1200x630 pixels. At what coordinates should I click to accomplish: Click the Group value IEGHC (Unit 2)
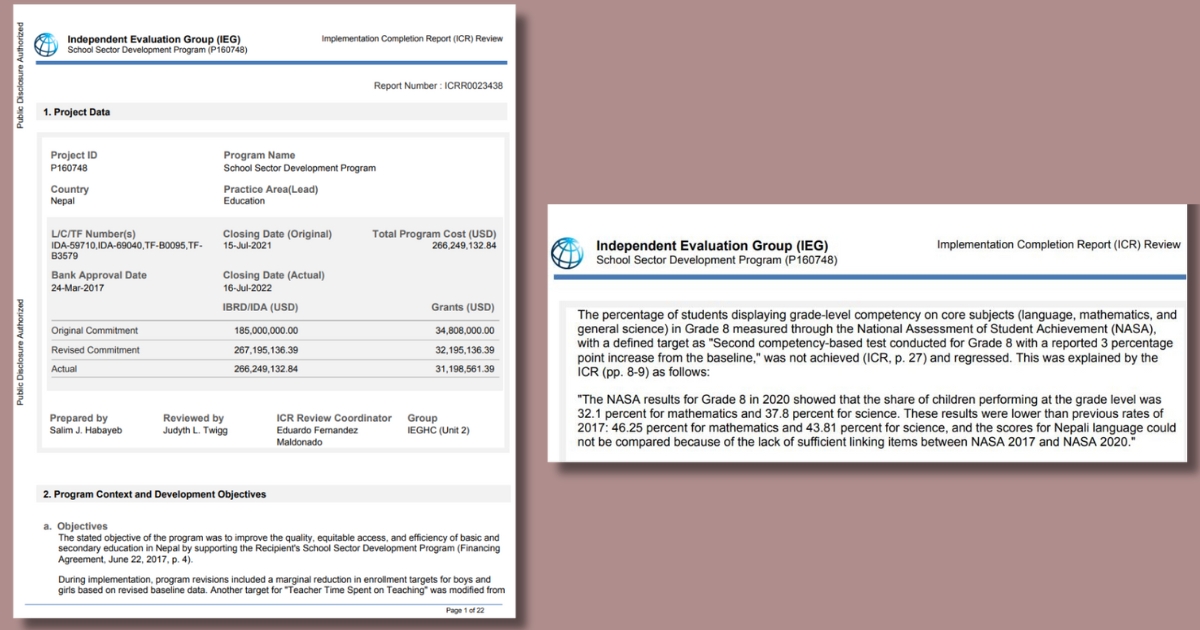[x=438, y=430]
